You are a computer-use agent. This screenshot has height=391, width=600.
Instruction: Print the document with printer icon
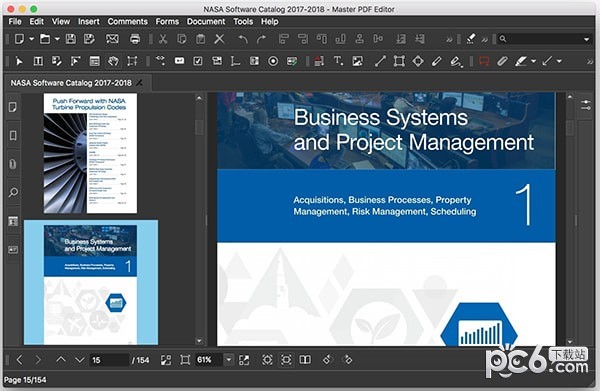point(135,39)
